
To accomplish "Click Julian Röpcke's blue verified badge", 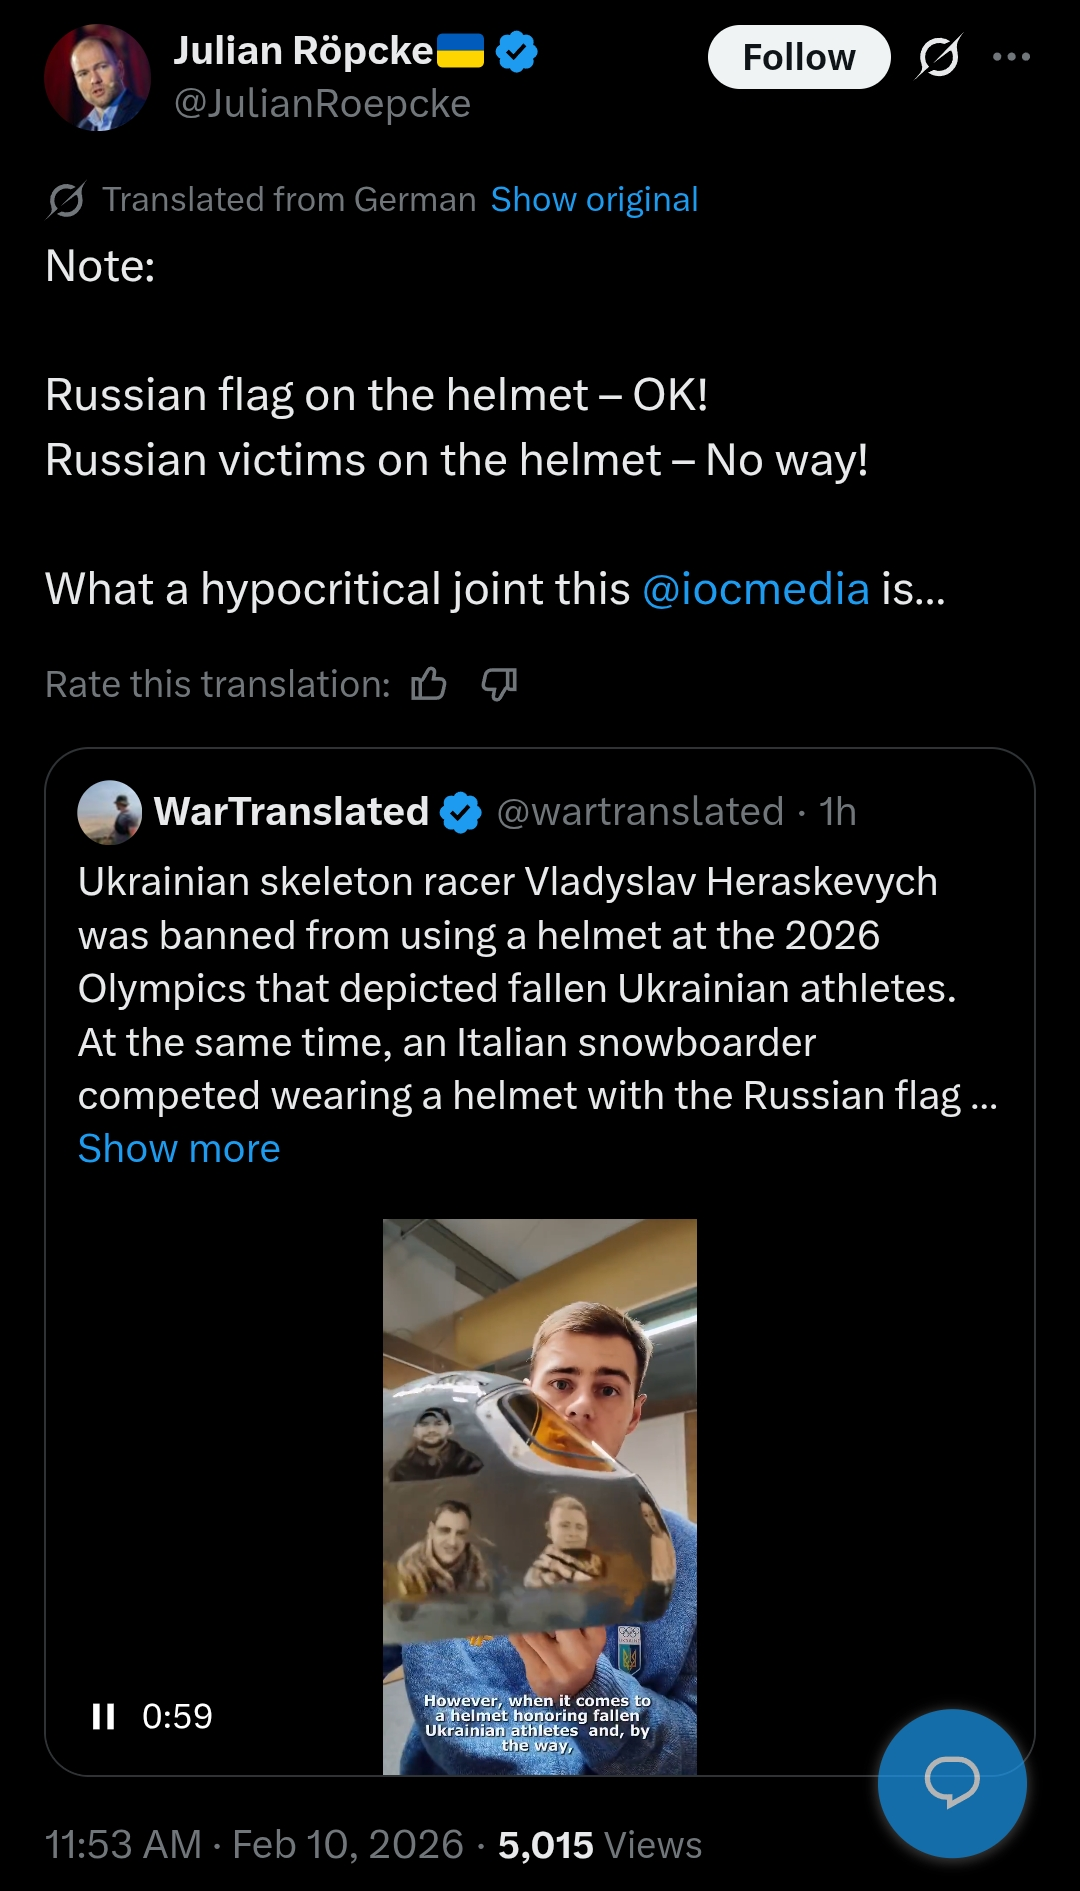I will tap(517, 52).
